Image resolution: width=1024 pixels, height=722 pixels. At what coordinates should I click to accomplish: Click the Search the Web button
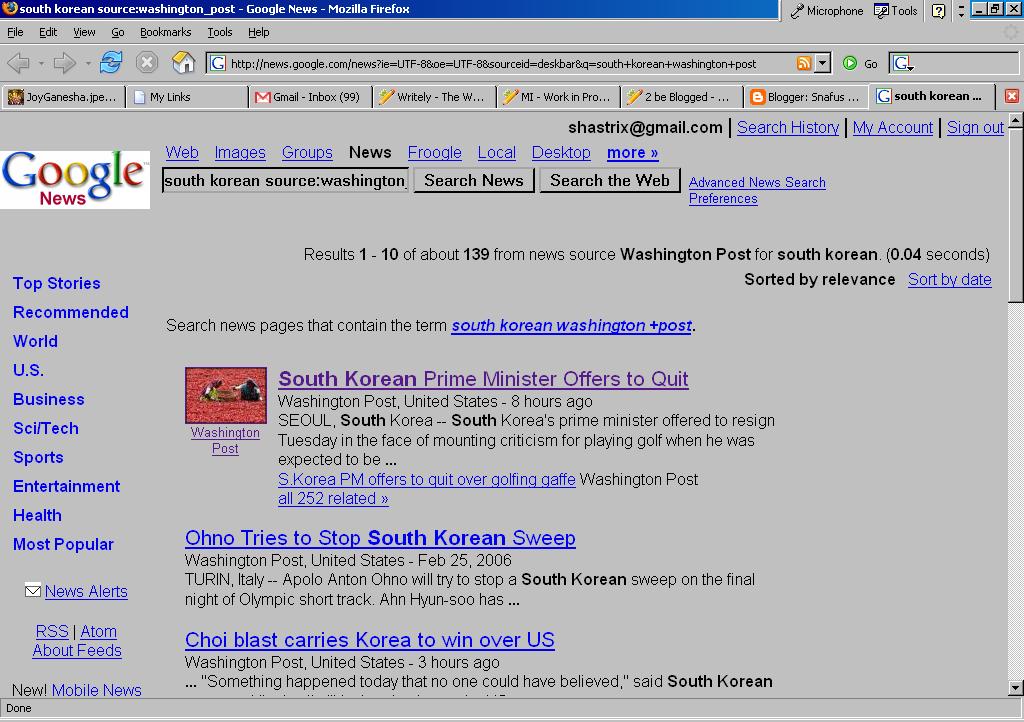click(610, 180)
